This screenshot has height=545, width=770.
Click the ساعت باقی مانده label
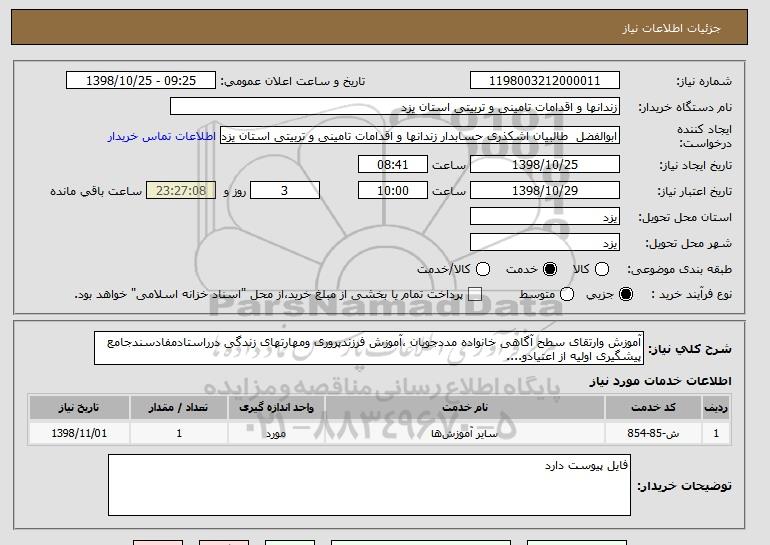pyautogui.click(x=96, y=191)
